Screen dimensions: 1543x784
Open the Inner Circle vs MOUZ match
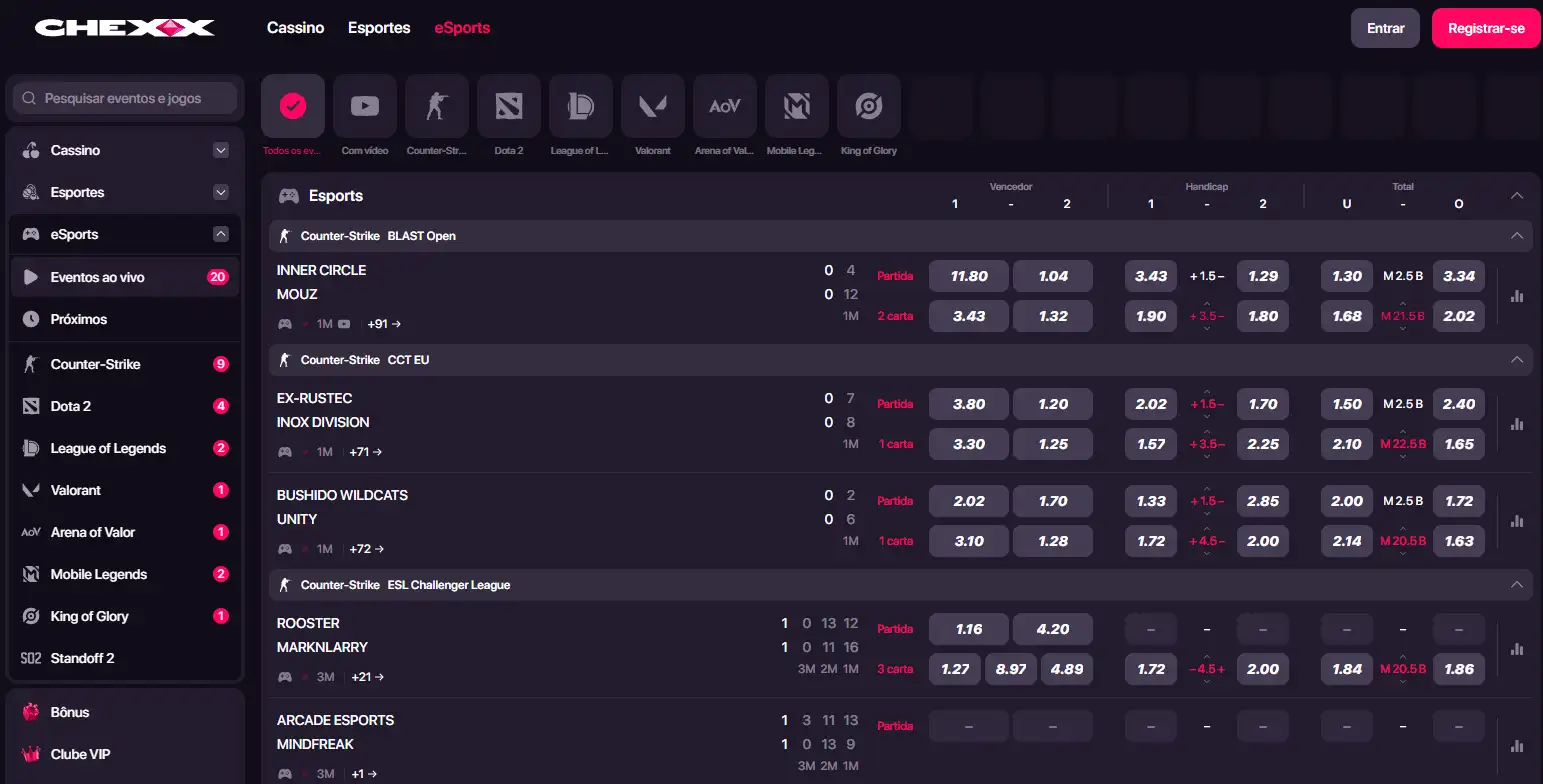tap(322, 282)
